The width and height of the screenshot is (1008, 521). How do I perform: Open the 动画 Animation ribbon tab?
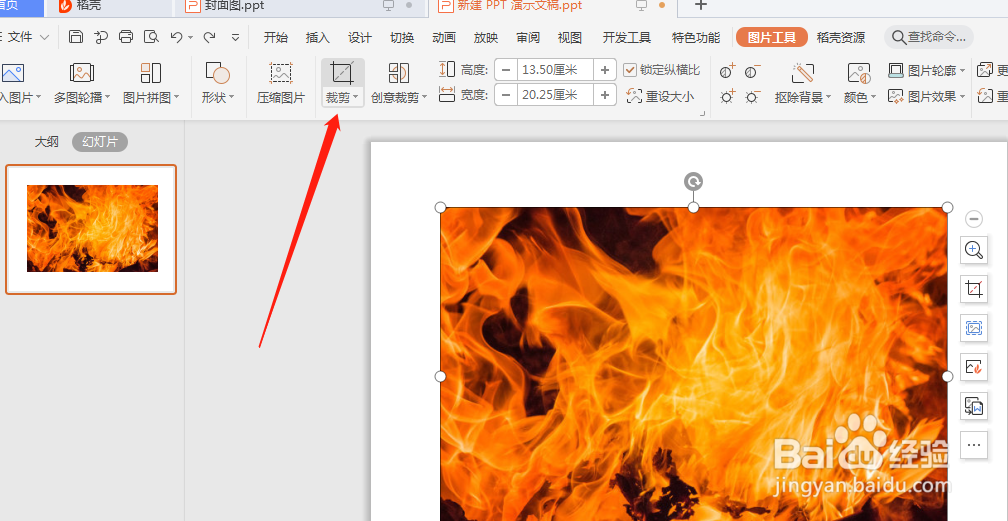[x=444, y=37]
